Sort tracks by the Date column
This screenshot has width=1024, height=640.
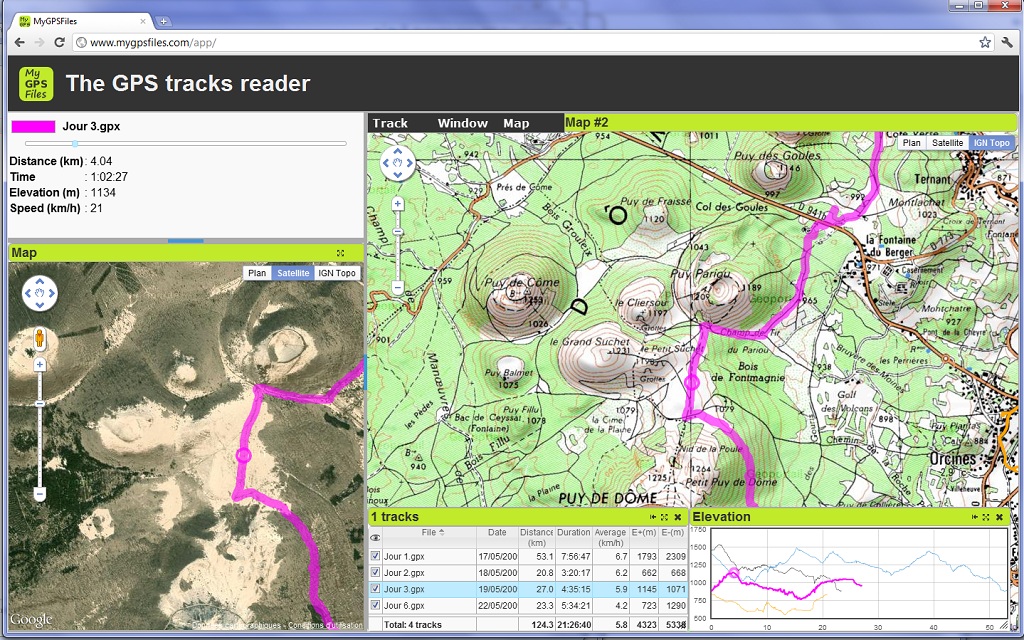click(x=497, y=537)
